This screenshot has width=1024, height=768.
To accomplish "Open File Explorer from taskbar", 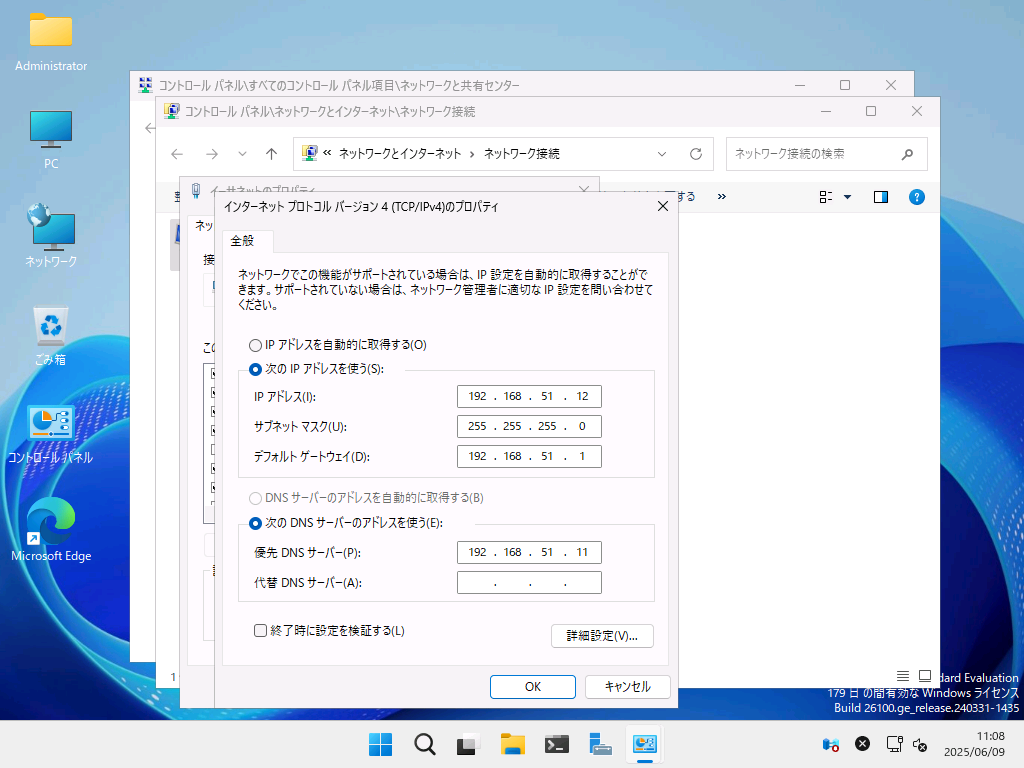I will [513, 744].
